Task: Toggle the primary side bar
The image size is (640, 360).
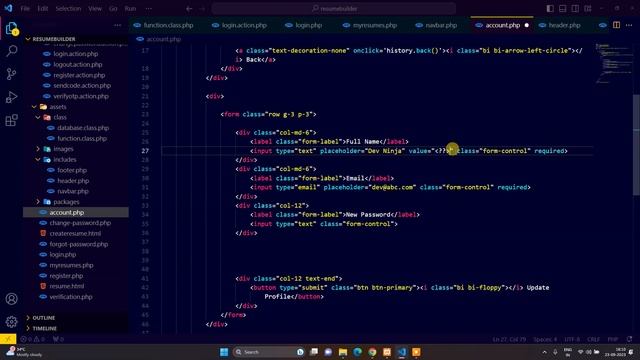Action: pyautogui.click(x=550, y=9)
